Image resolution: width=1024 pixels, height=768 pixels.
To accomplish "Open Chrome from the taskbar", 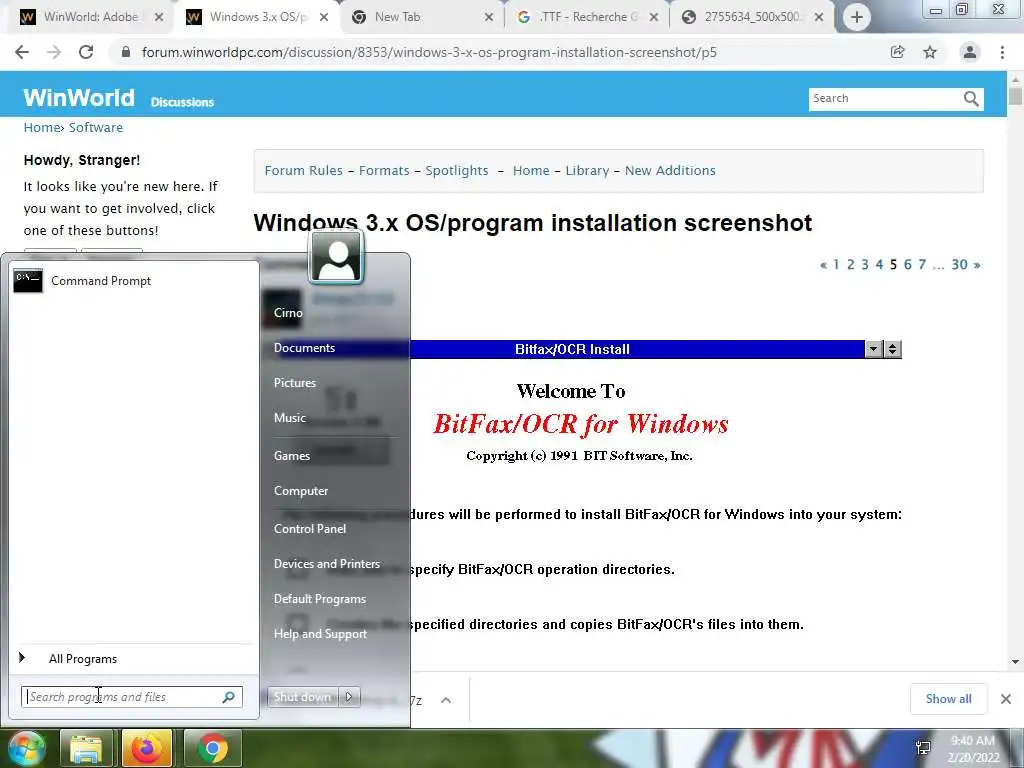I will point(212,748).
